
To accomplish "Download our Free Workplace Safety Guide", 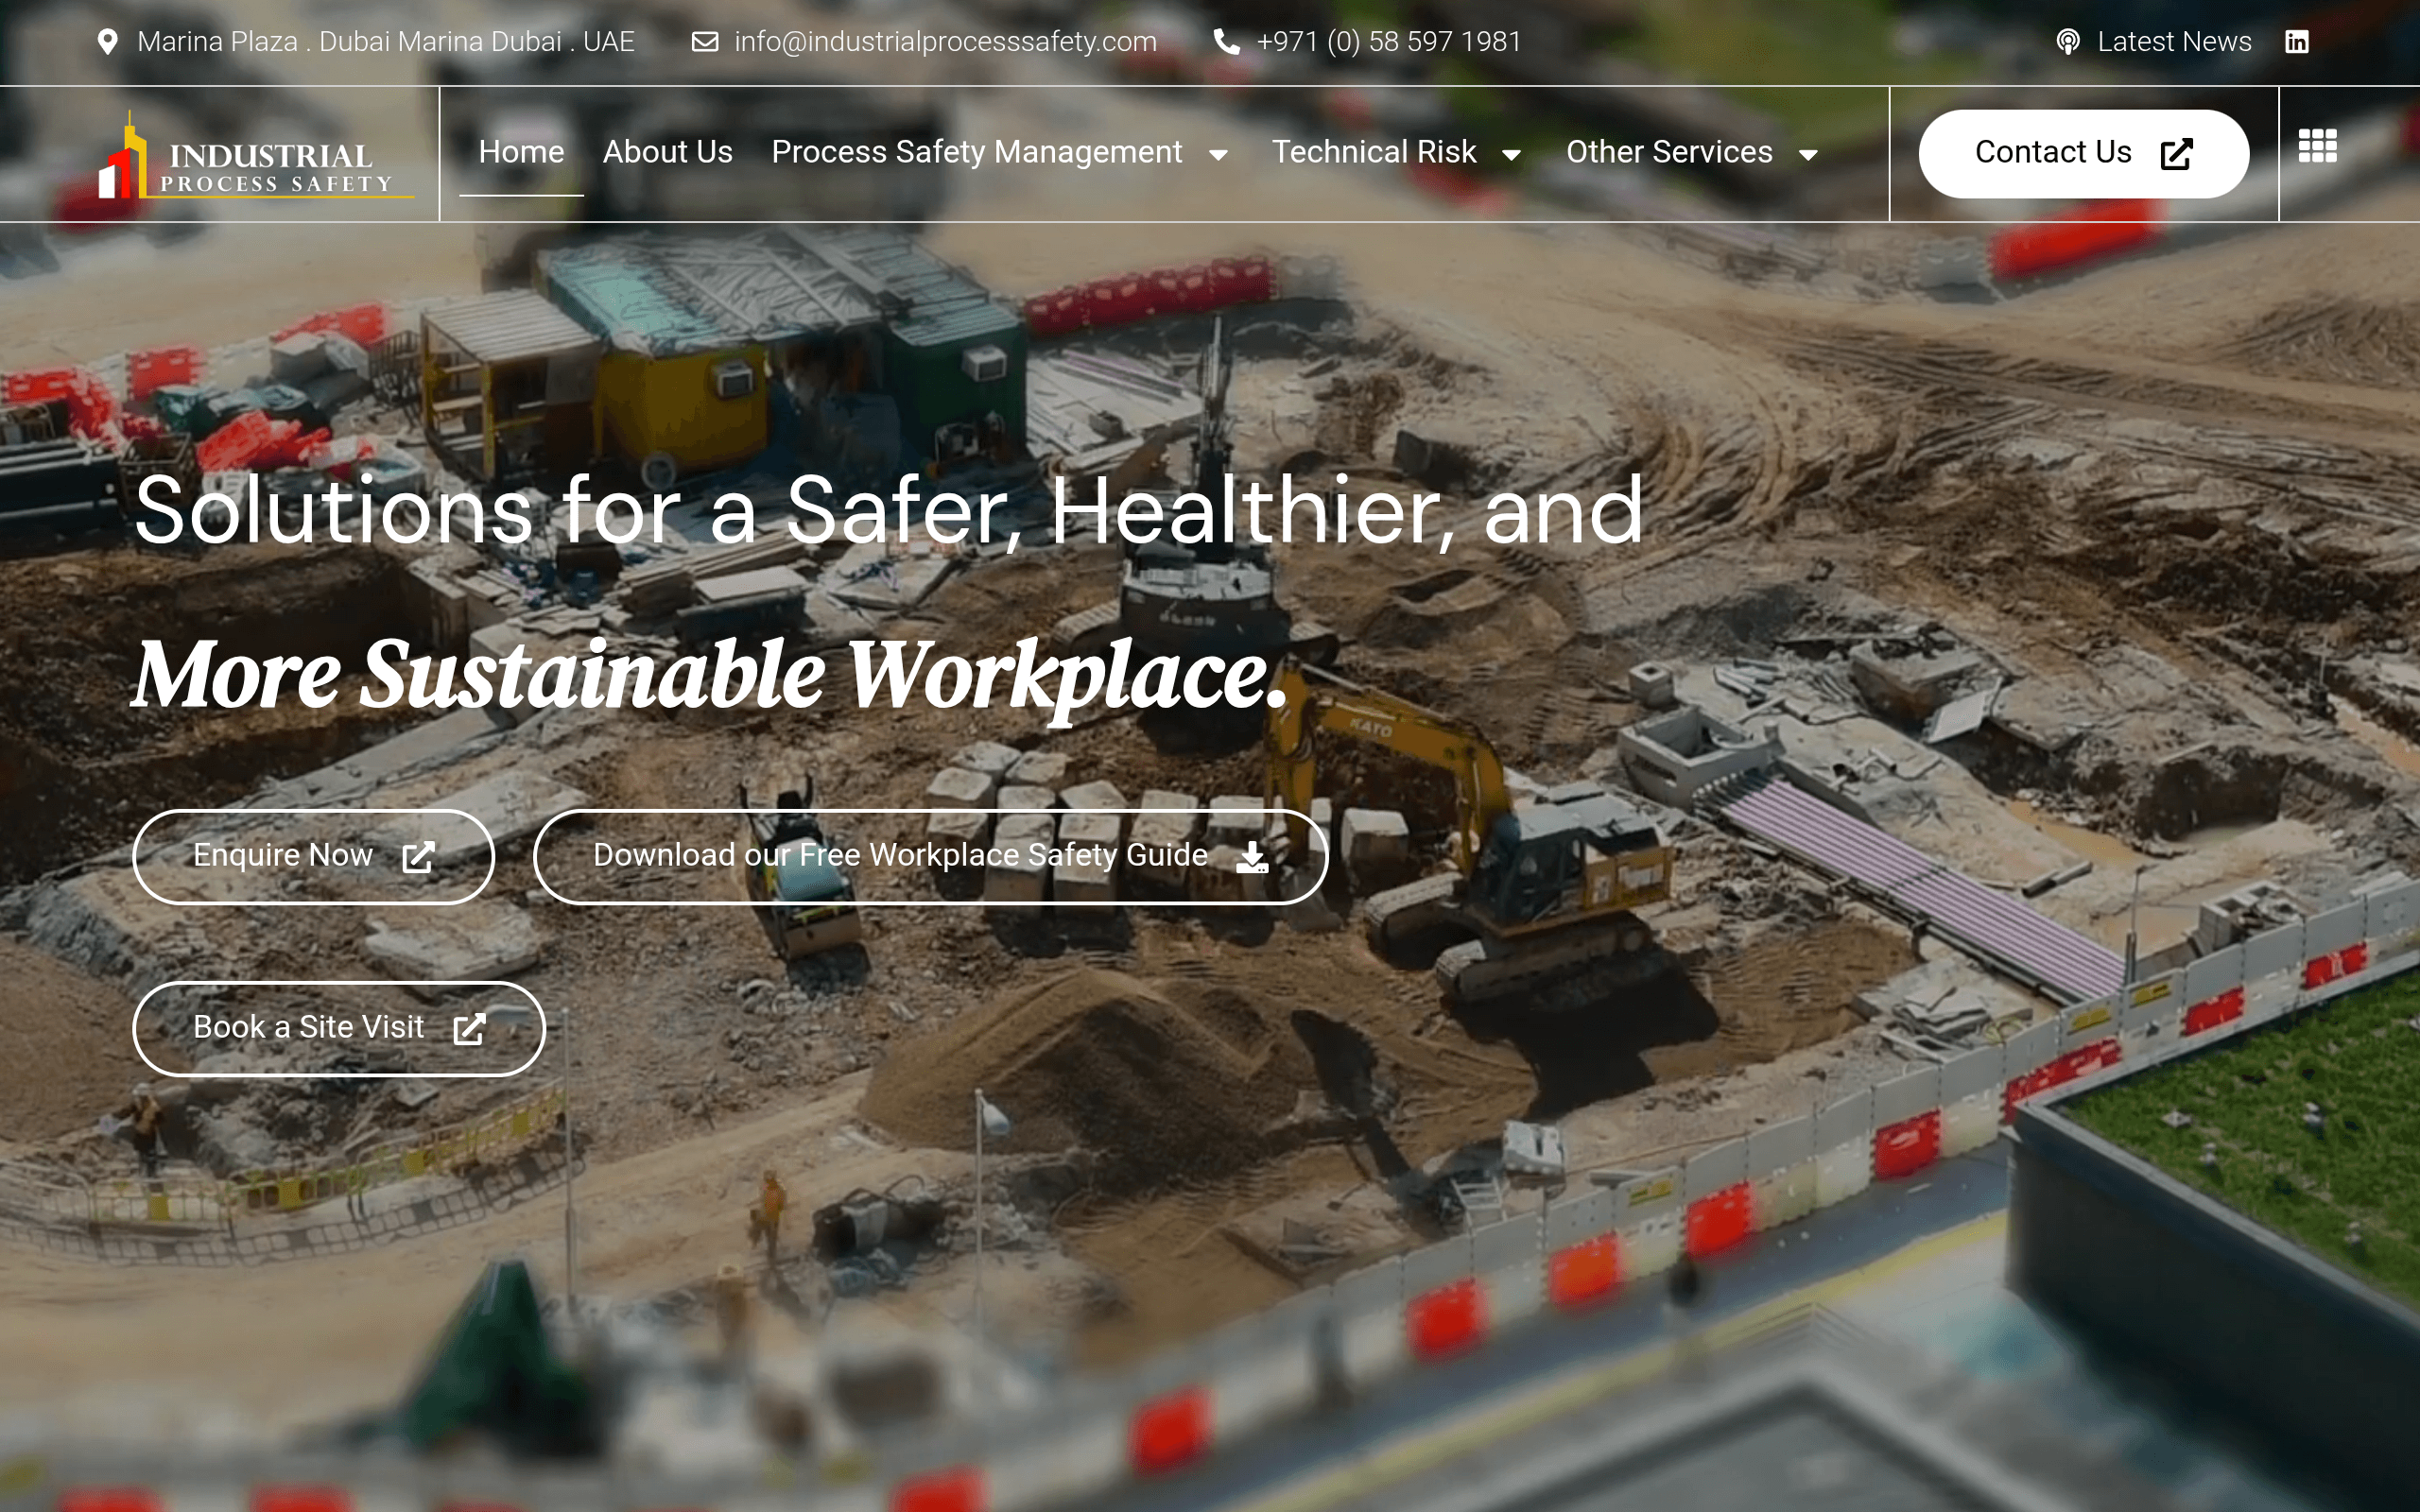I will 930,857.
